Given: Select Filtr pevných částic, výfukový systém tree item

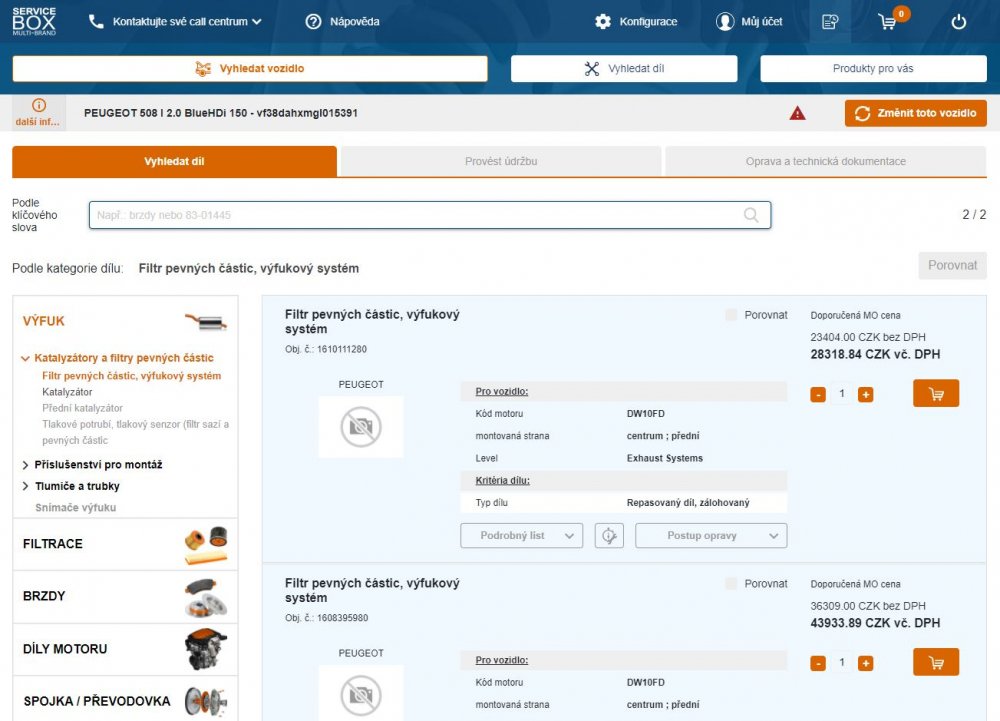Looking at the screenshot, I should (131, 376).
